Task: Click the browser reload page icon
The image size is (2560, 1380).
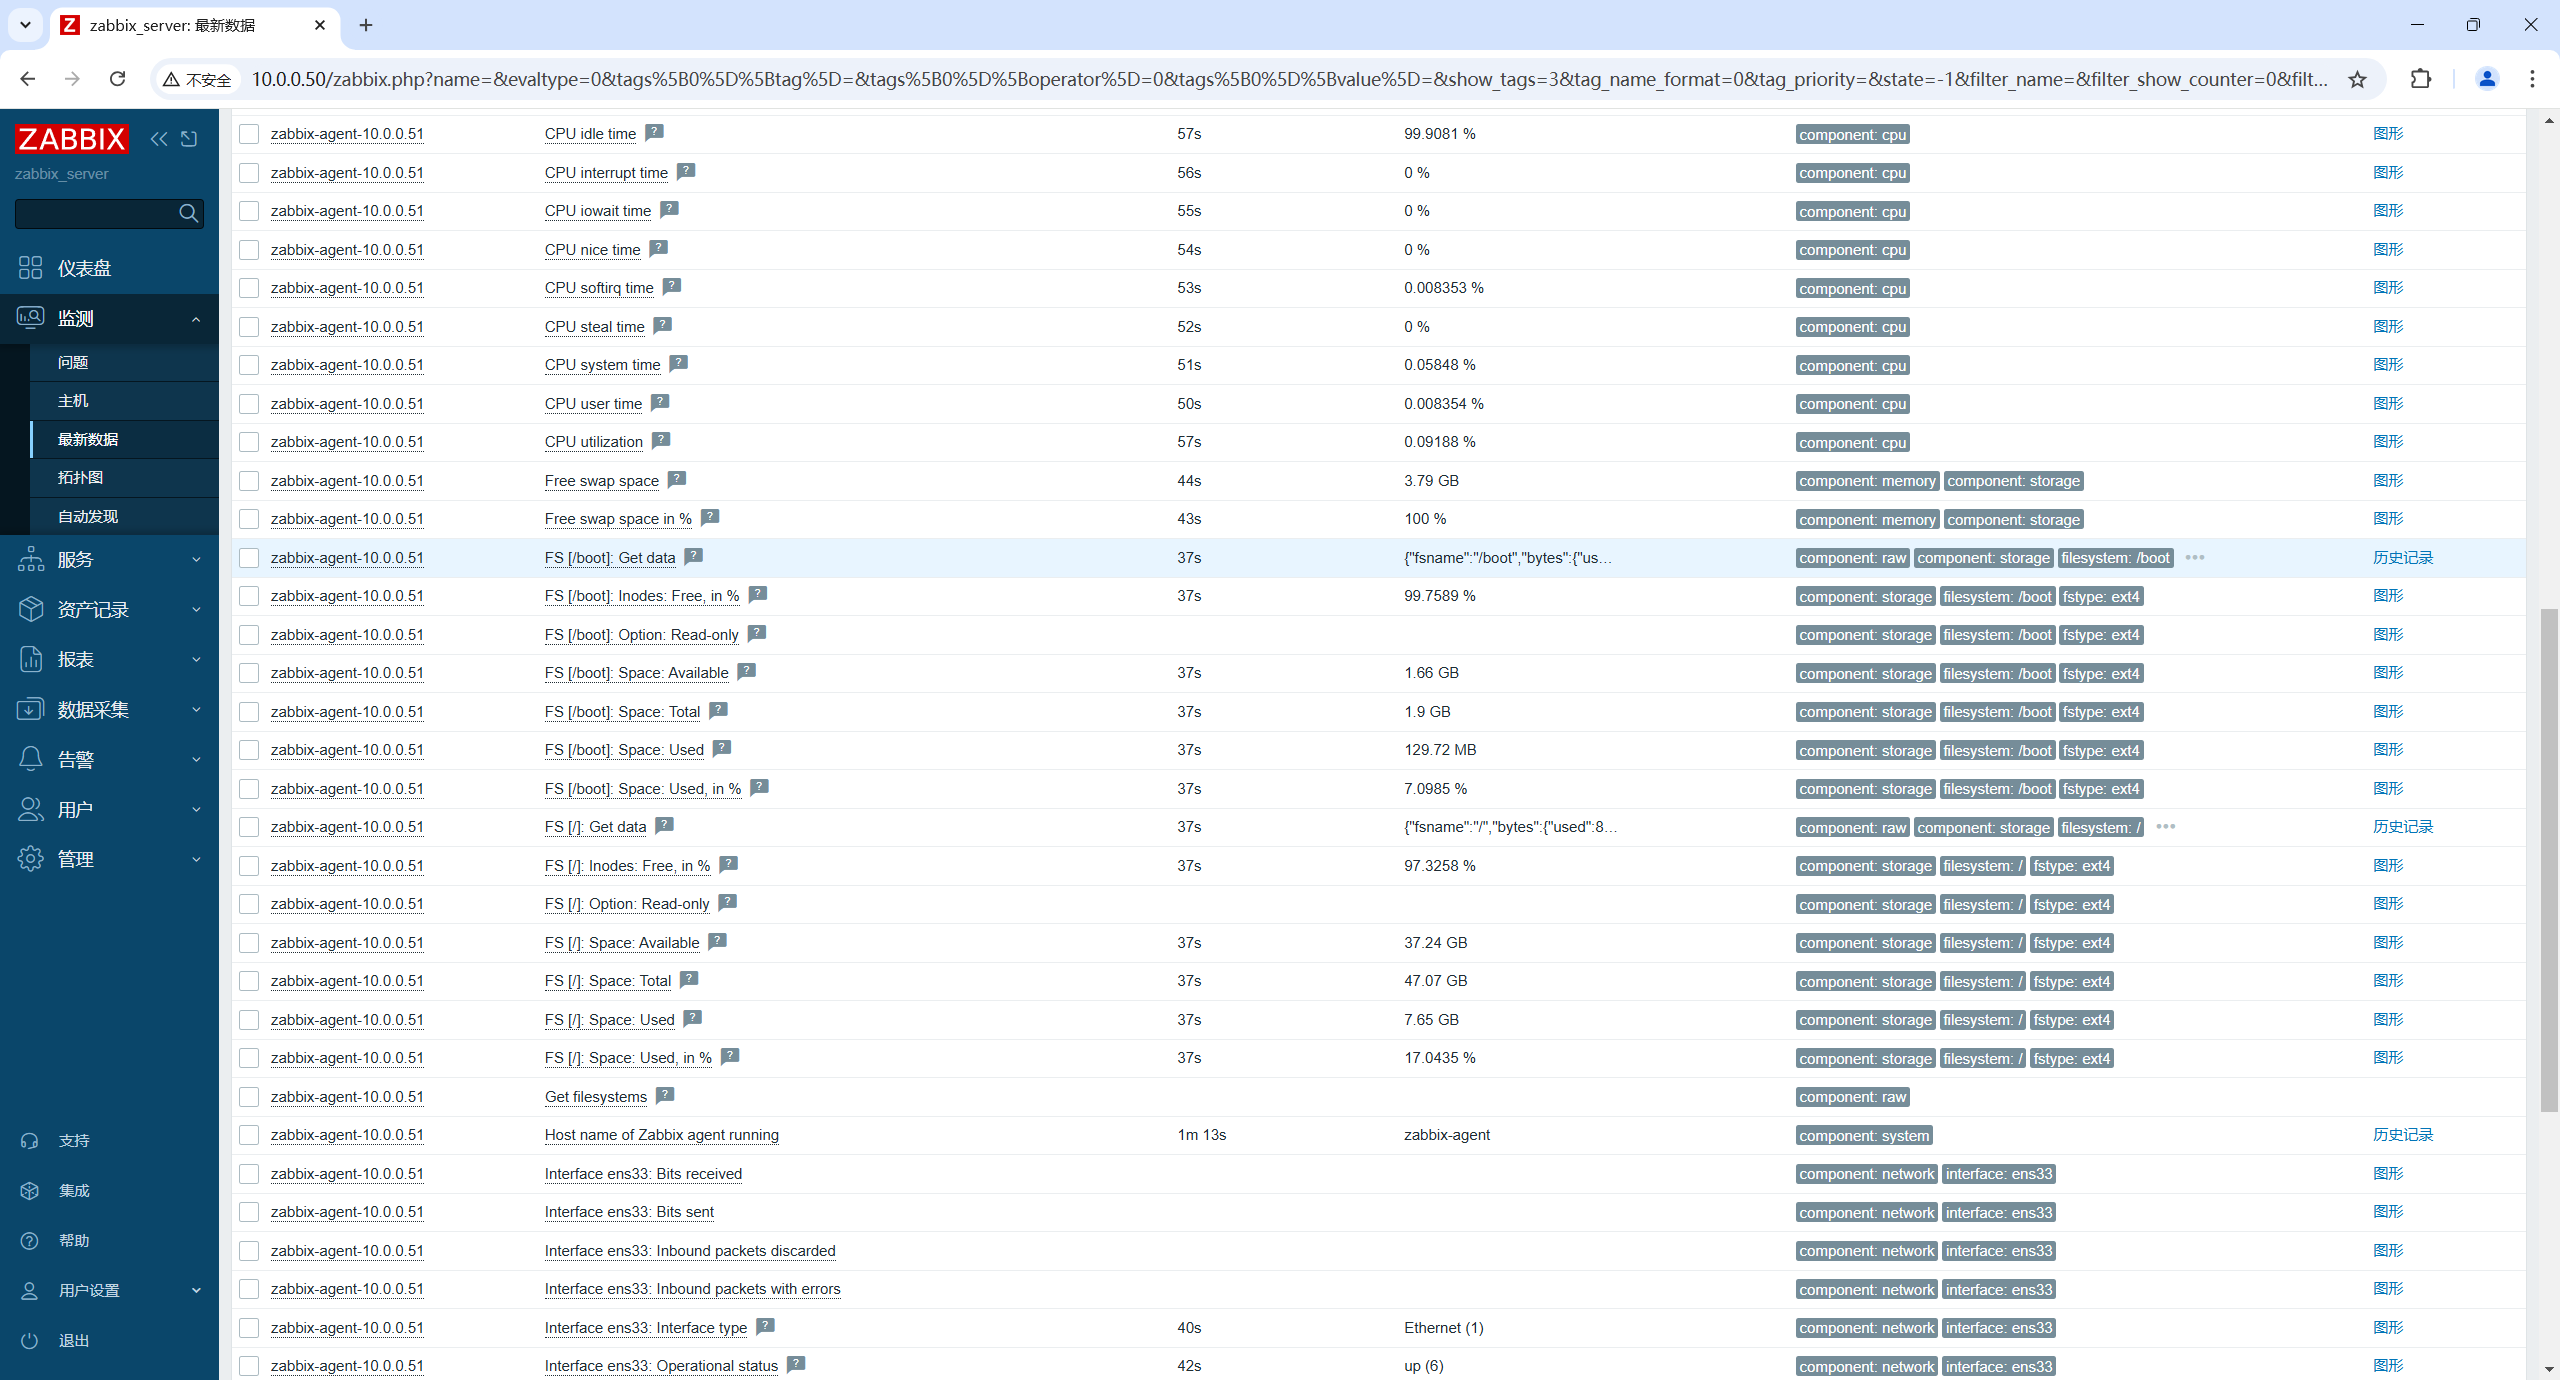Action: 117,79
